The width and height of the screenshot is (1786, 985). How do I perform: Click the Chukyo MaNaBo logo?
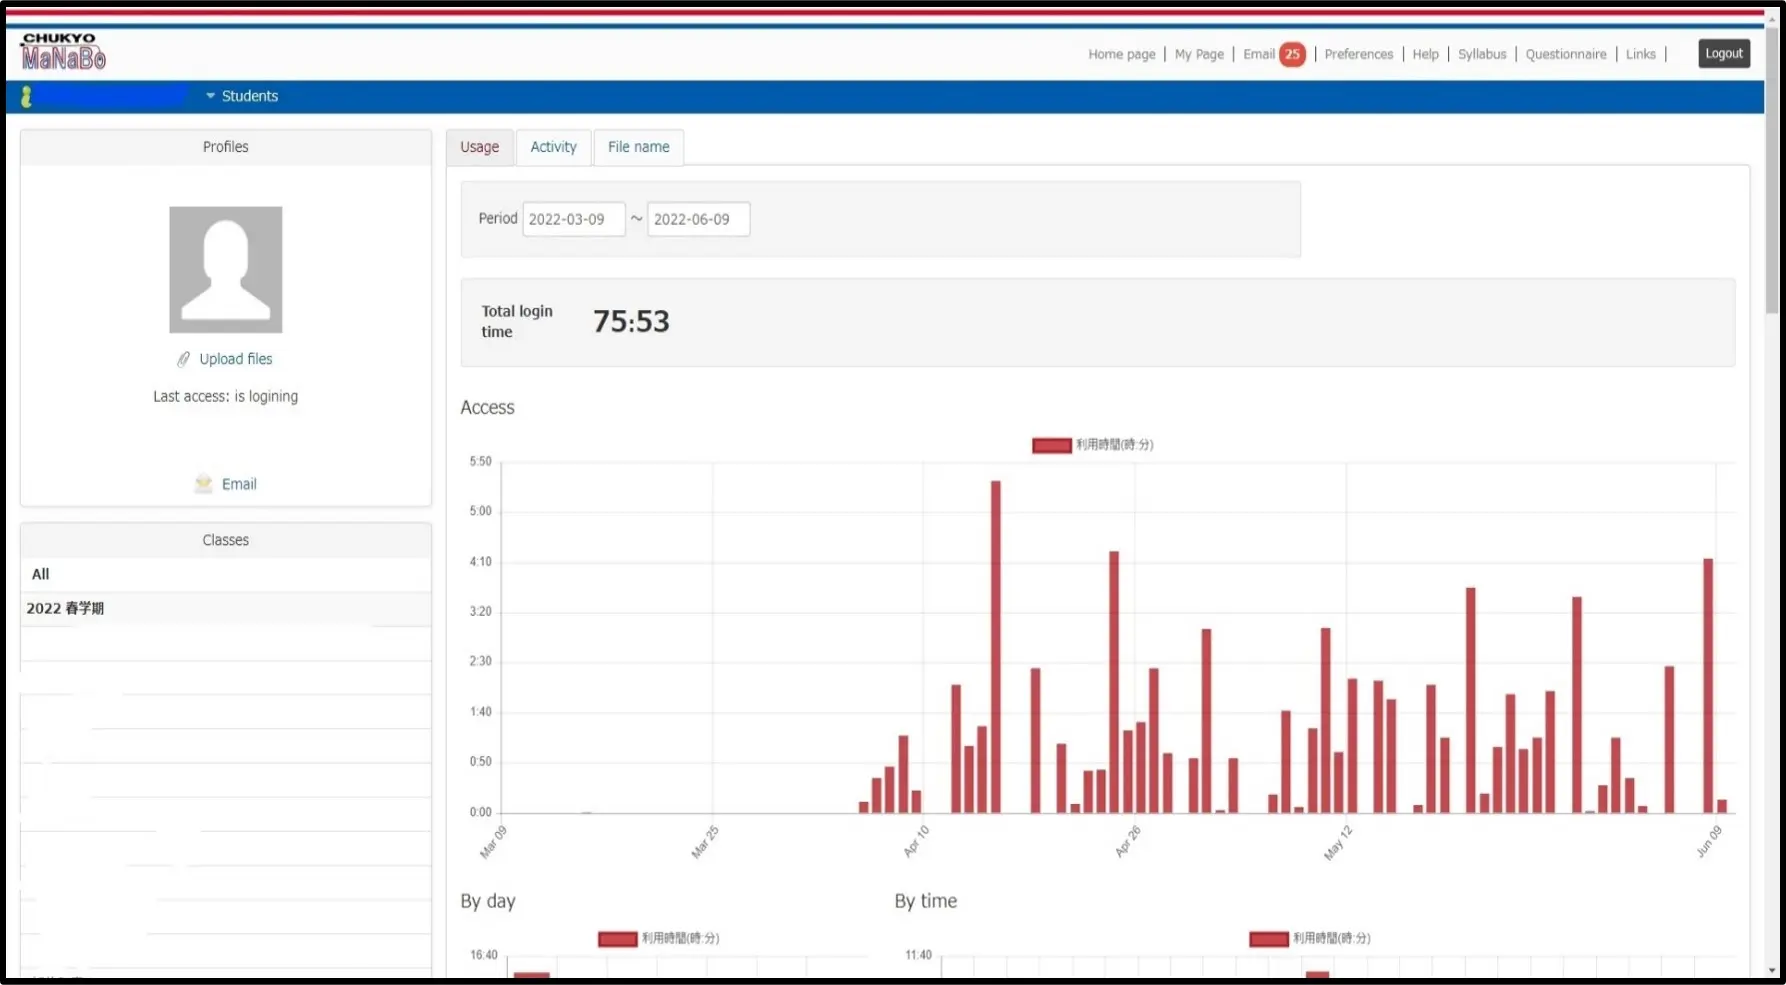point(63,52)
